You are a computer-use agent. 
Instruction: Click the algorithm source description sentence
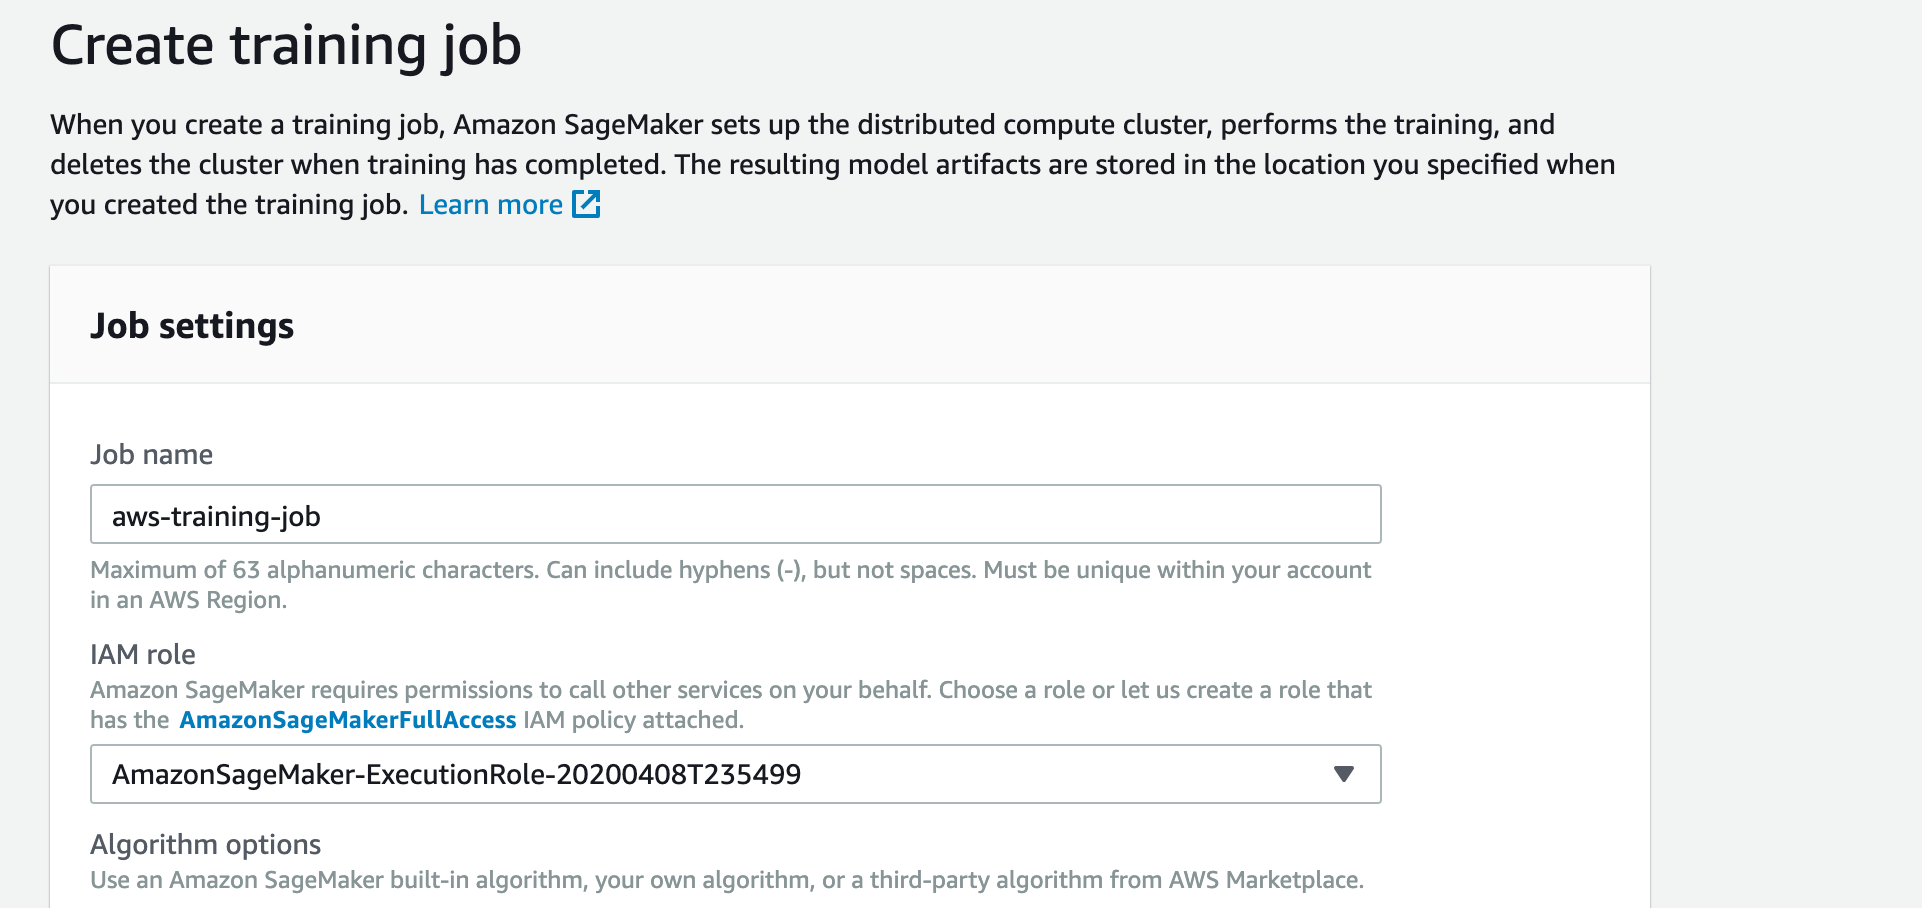[727, 880]
